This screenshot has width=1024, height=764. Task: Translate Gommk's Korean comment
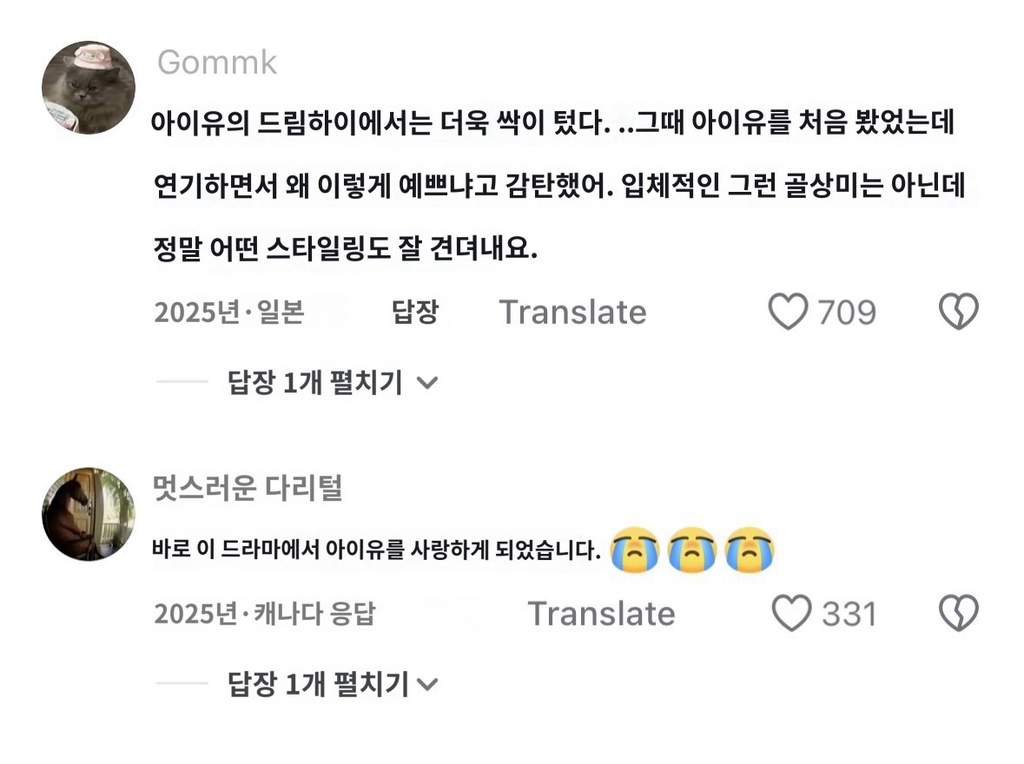[x=573, y=312]
